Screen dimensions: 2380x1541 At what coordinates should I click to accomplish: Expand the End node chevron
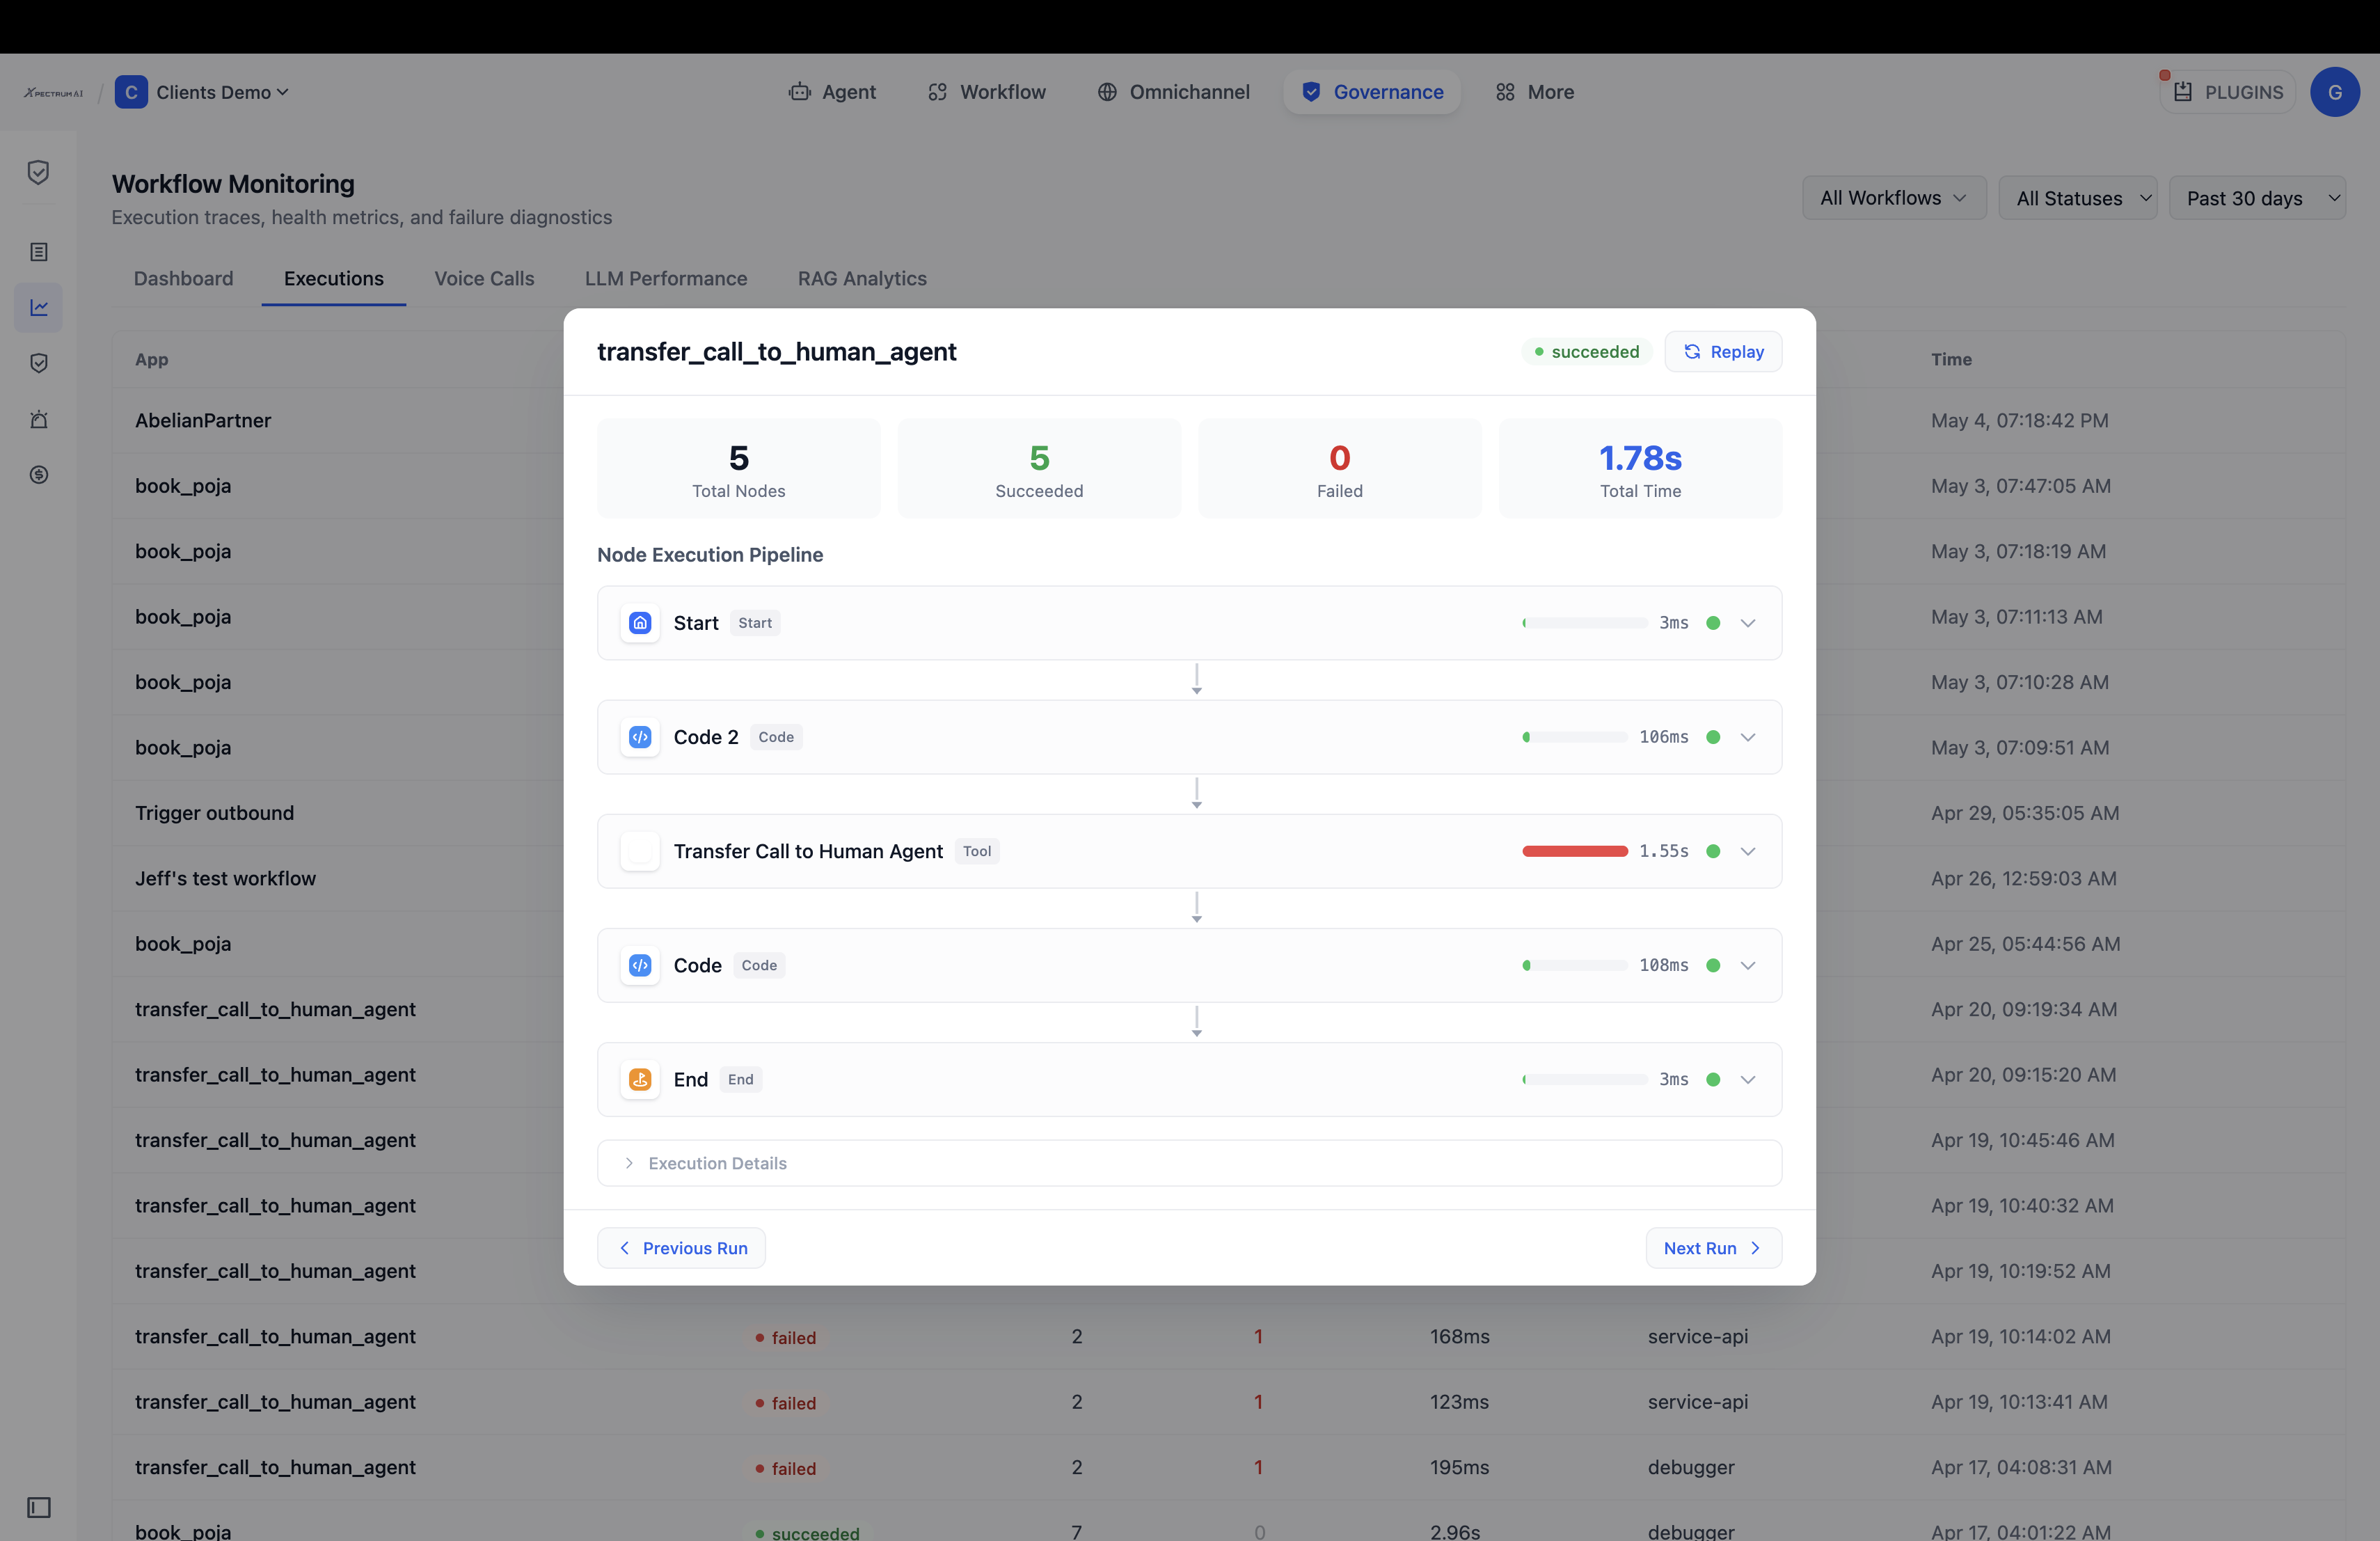[x=1748, y=1079]
